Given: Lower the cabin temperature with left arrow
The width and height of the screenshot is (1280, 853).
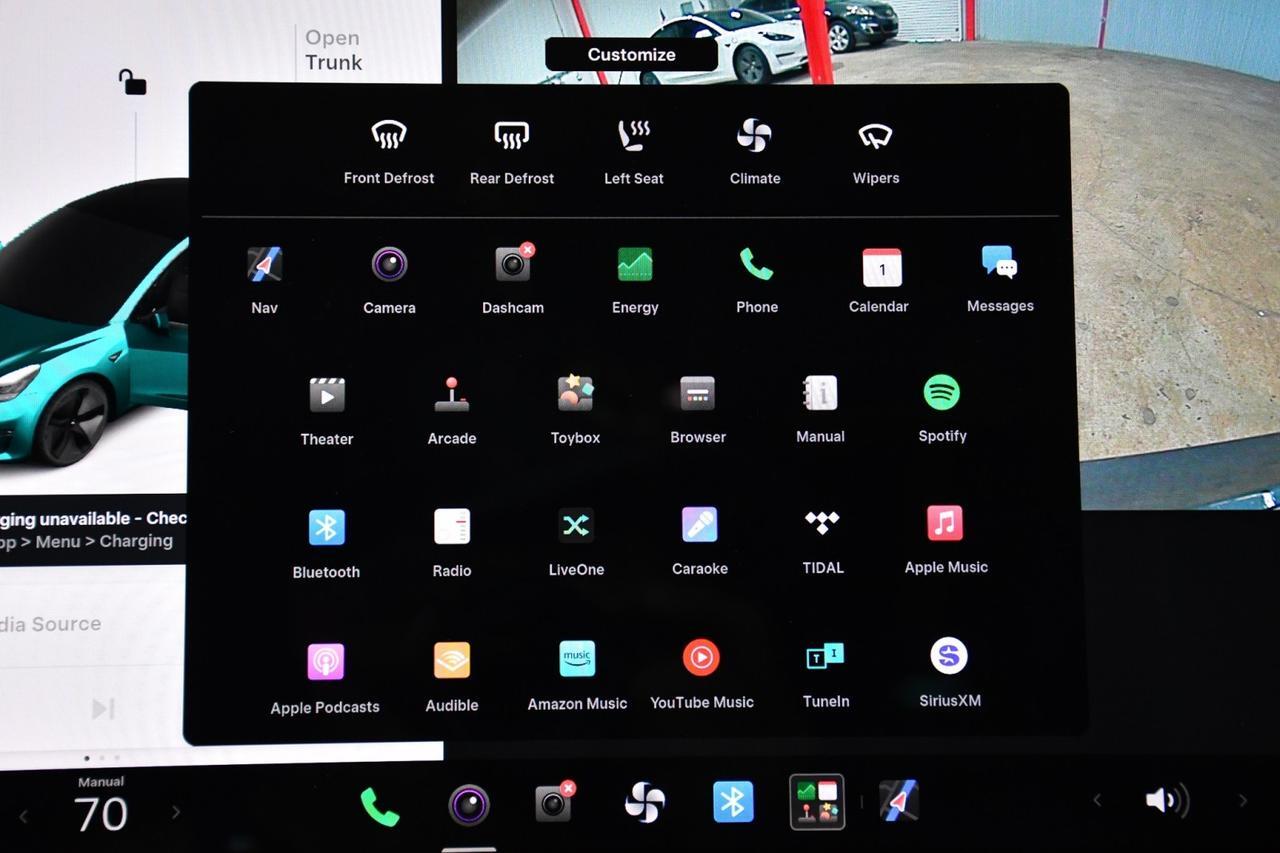Looking at the screenshot, I should point(24,816).
